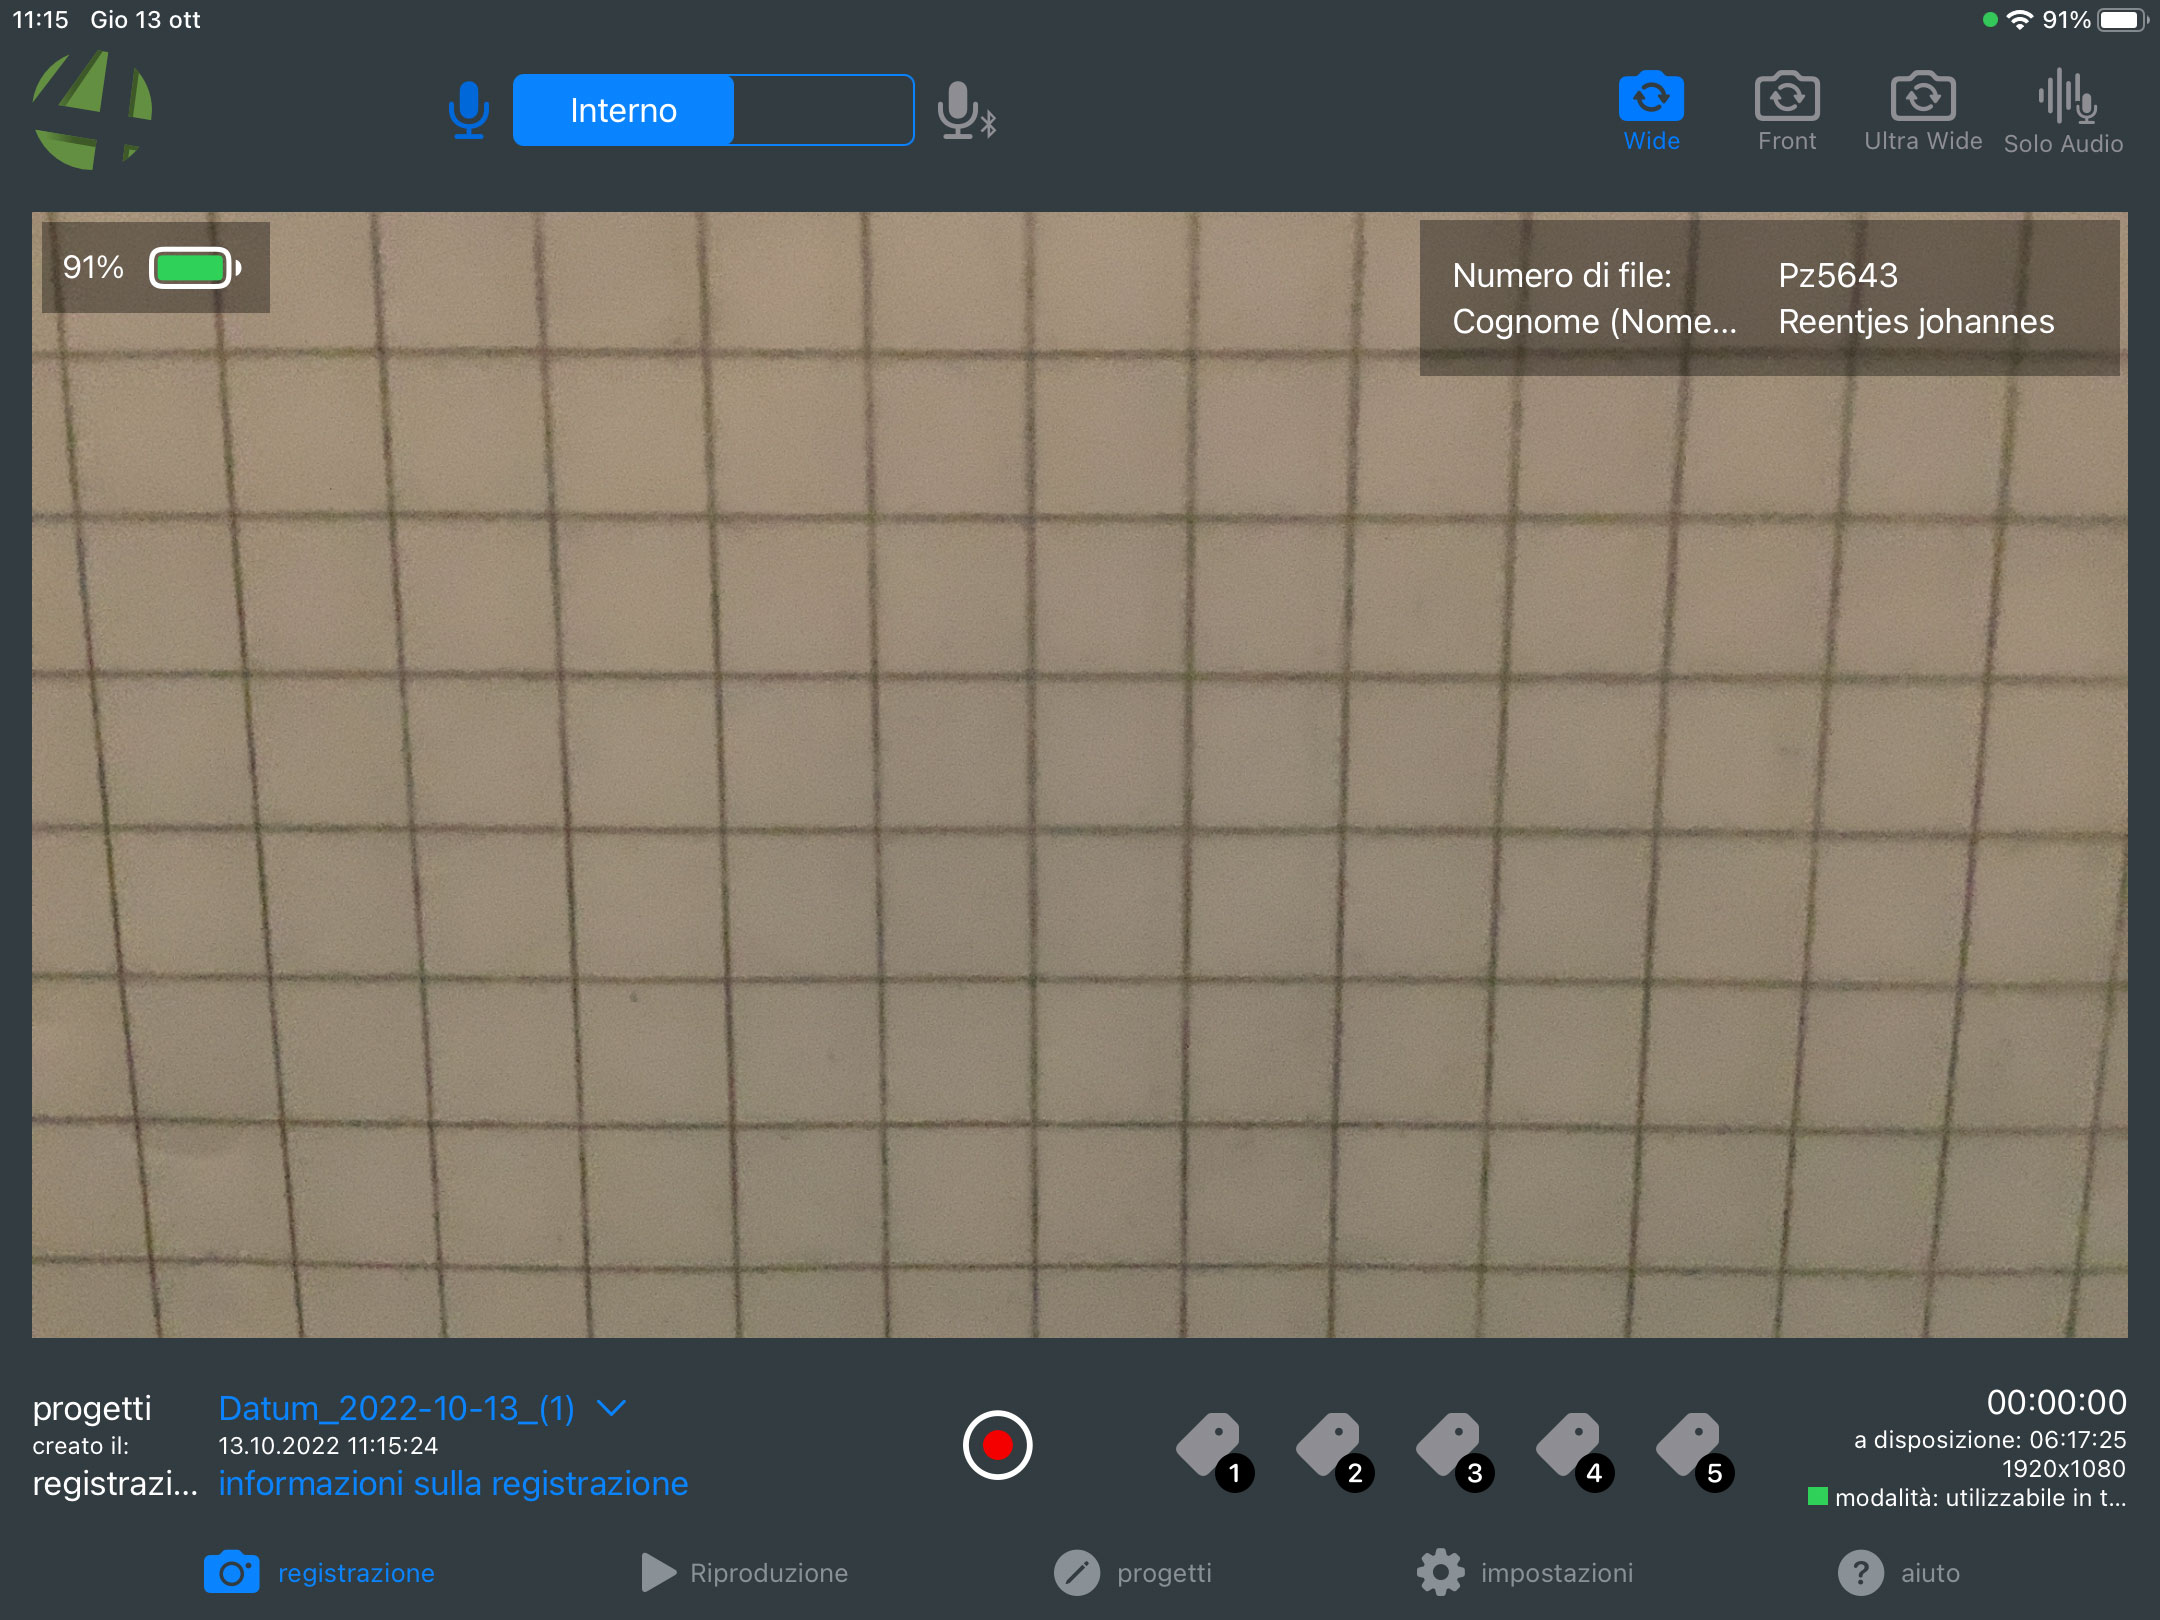Open the aiuto help tab

(1898, 1573)
